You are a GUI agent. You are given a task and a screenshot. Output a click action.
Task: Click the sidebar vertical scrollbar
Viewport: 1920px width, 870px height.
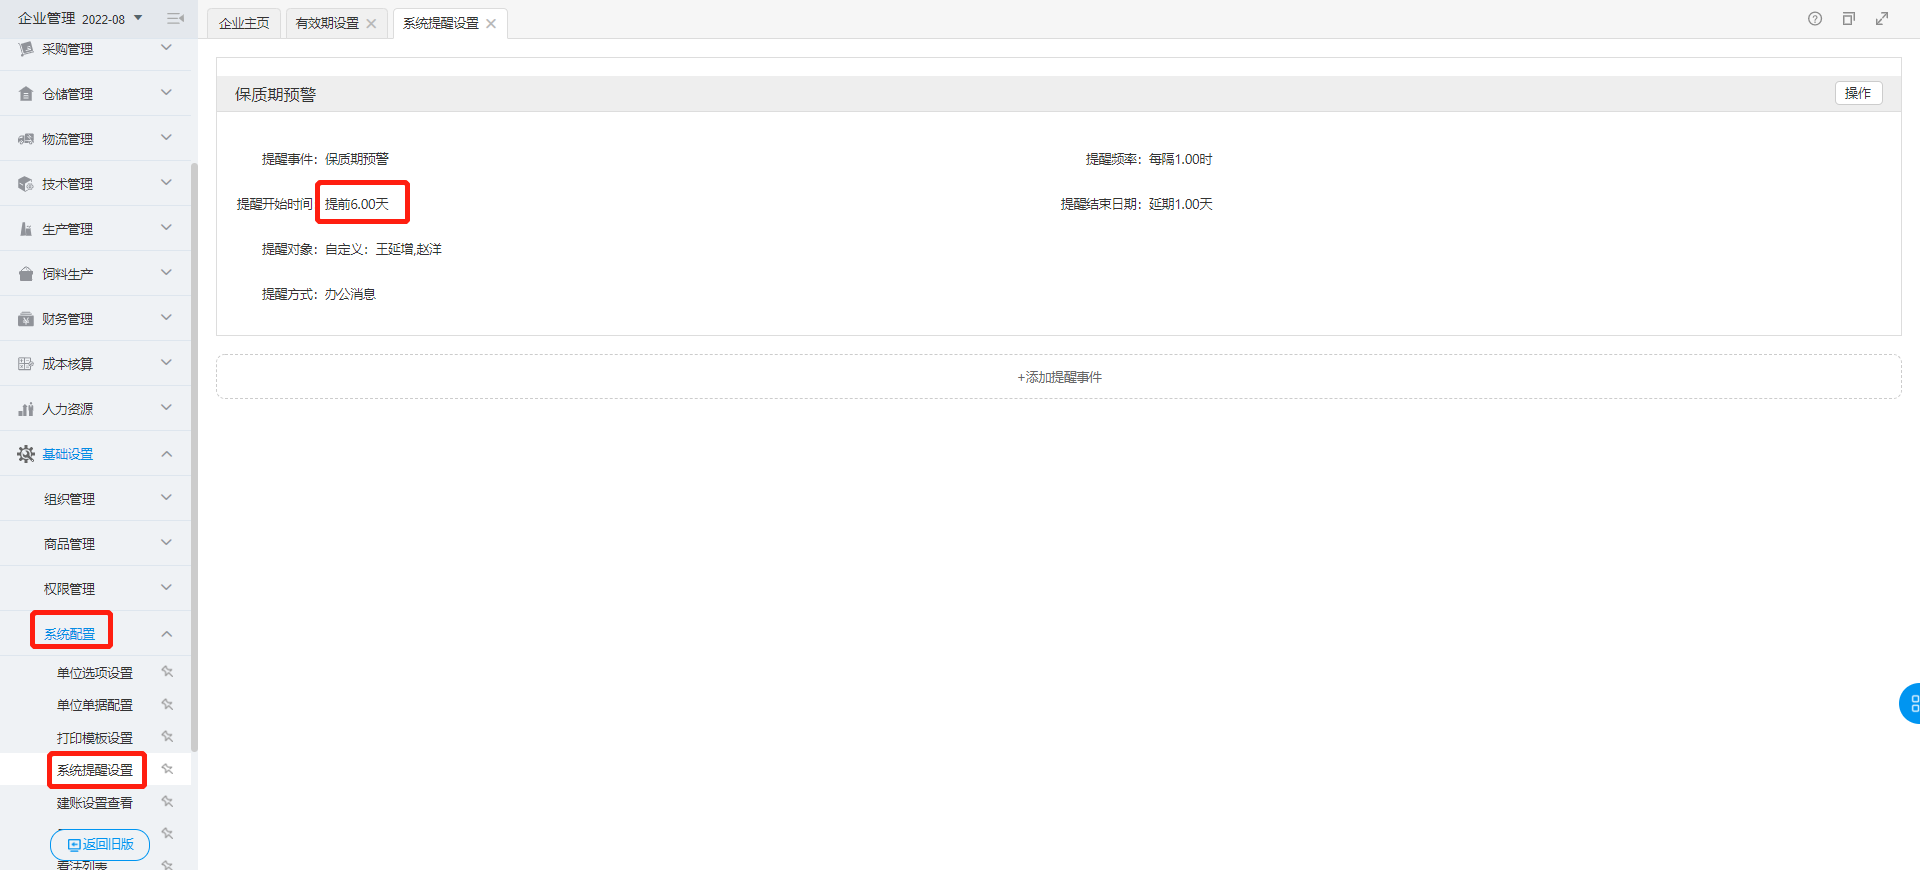[194, 450]
